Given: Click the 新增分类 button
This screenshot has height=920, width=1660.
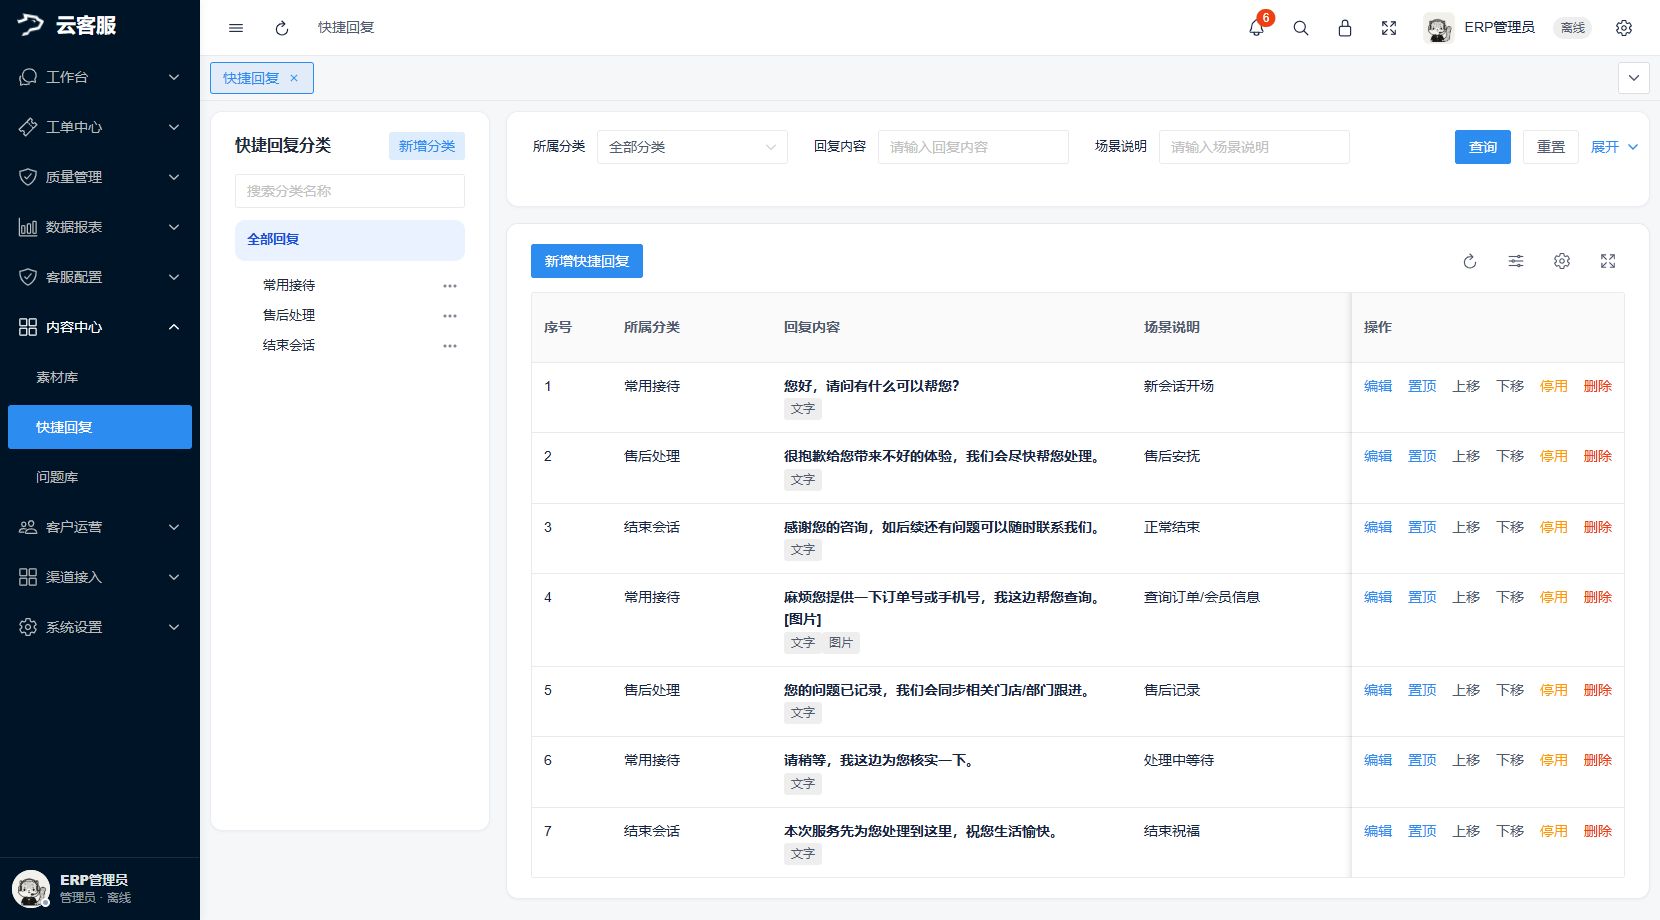Looking at the screenshot, I should (427, 146).
